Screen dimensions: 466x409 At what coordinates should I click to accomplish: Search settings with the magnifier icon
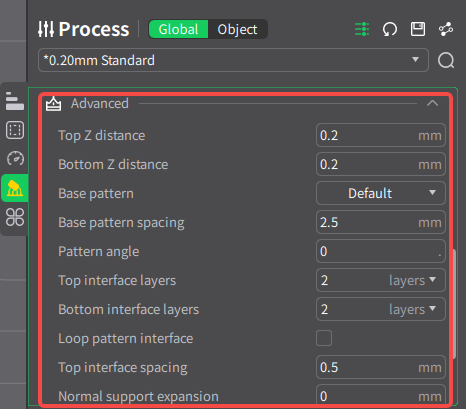[446, 60]
